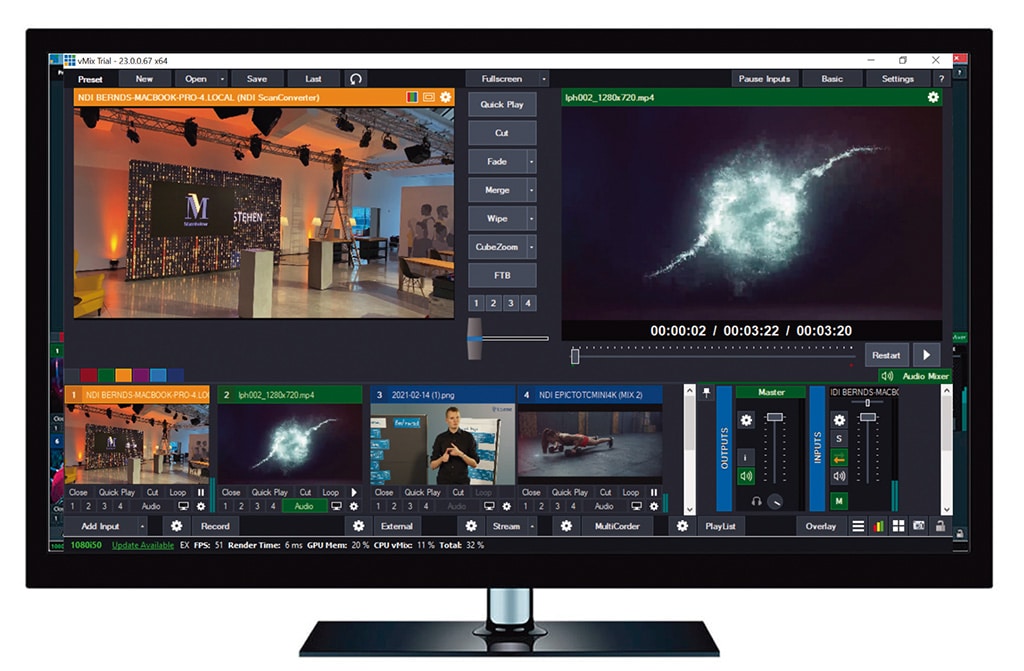Click the undo arrow icon beside Last
Image resolution: width=1024 pixels, height=671 pixels.
(356, 79)
